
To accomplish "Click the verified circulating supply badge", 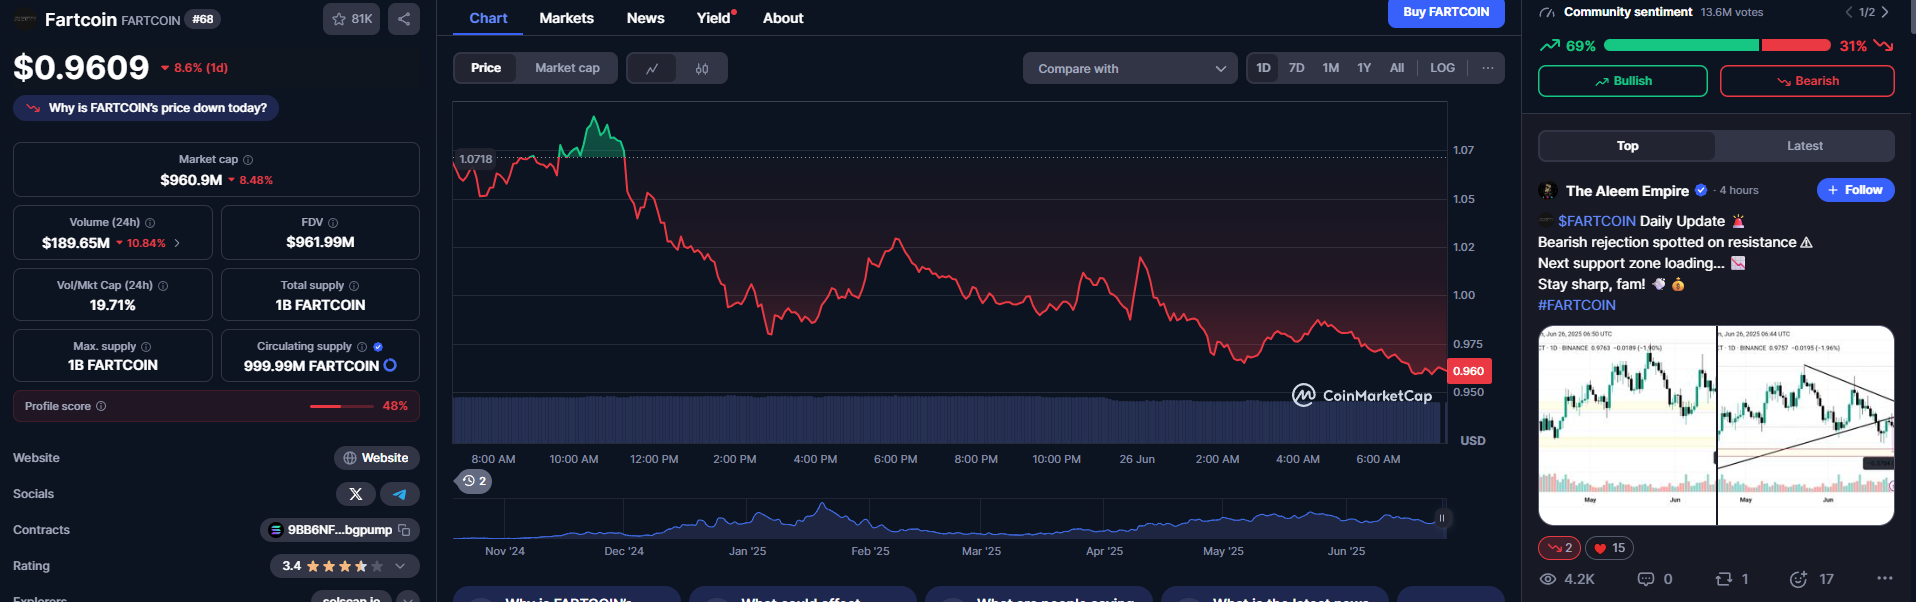I will (x=378, y=347).
